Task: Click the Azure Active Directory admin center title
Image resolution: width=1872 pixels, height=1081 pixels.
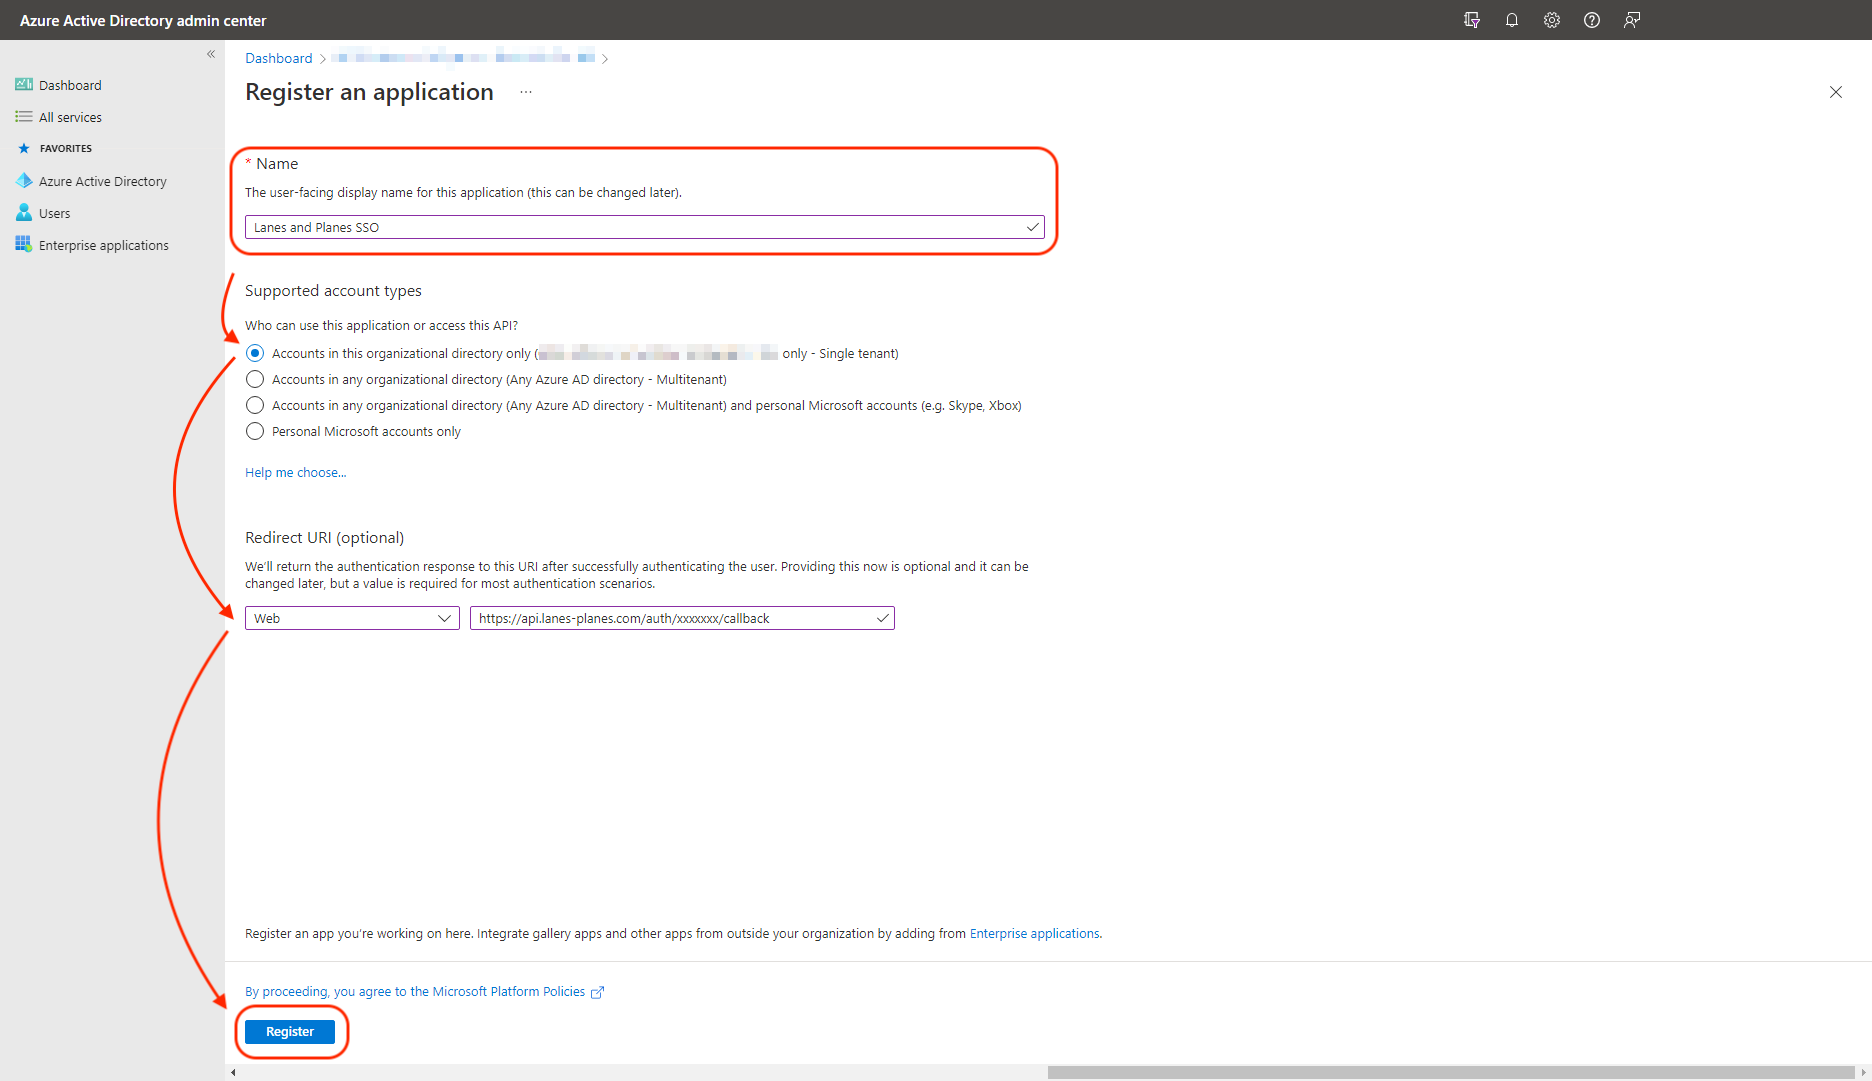Action: (143, 20)
